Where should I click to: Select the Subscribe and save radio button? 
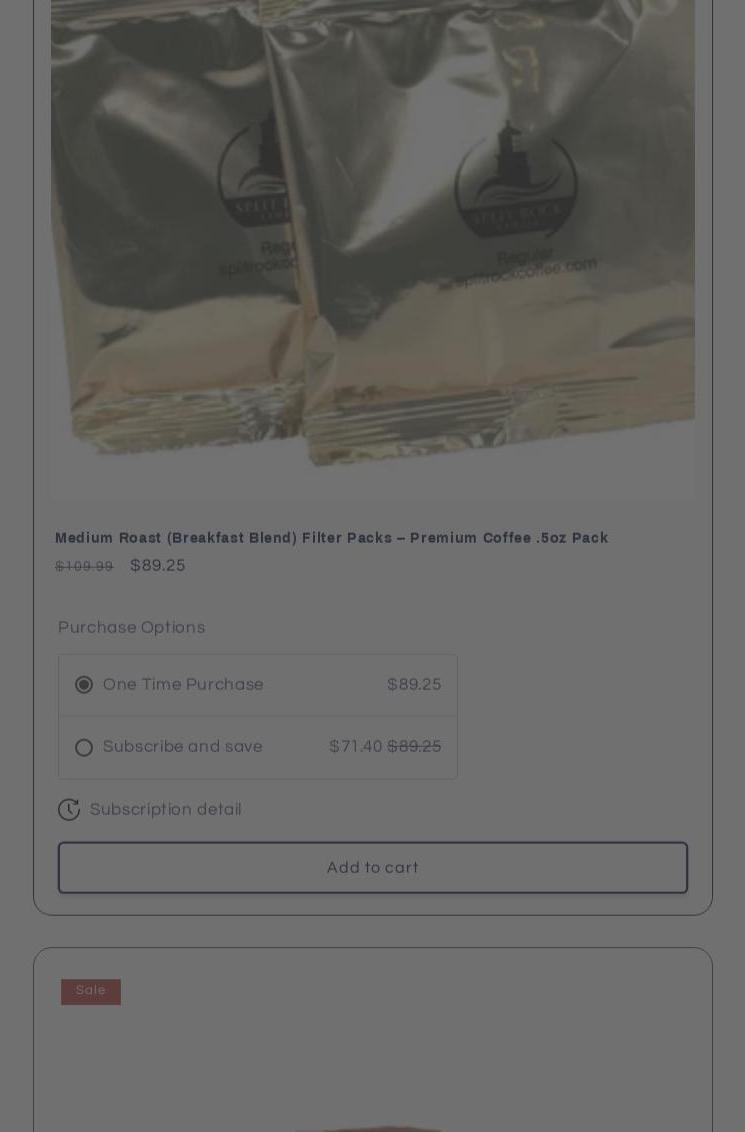pos(84,747)
